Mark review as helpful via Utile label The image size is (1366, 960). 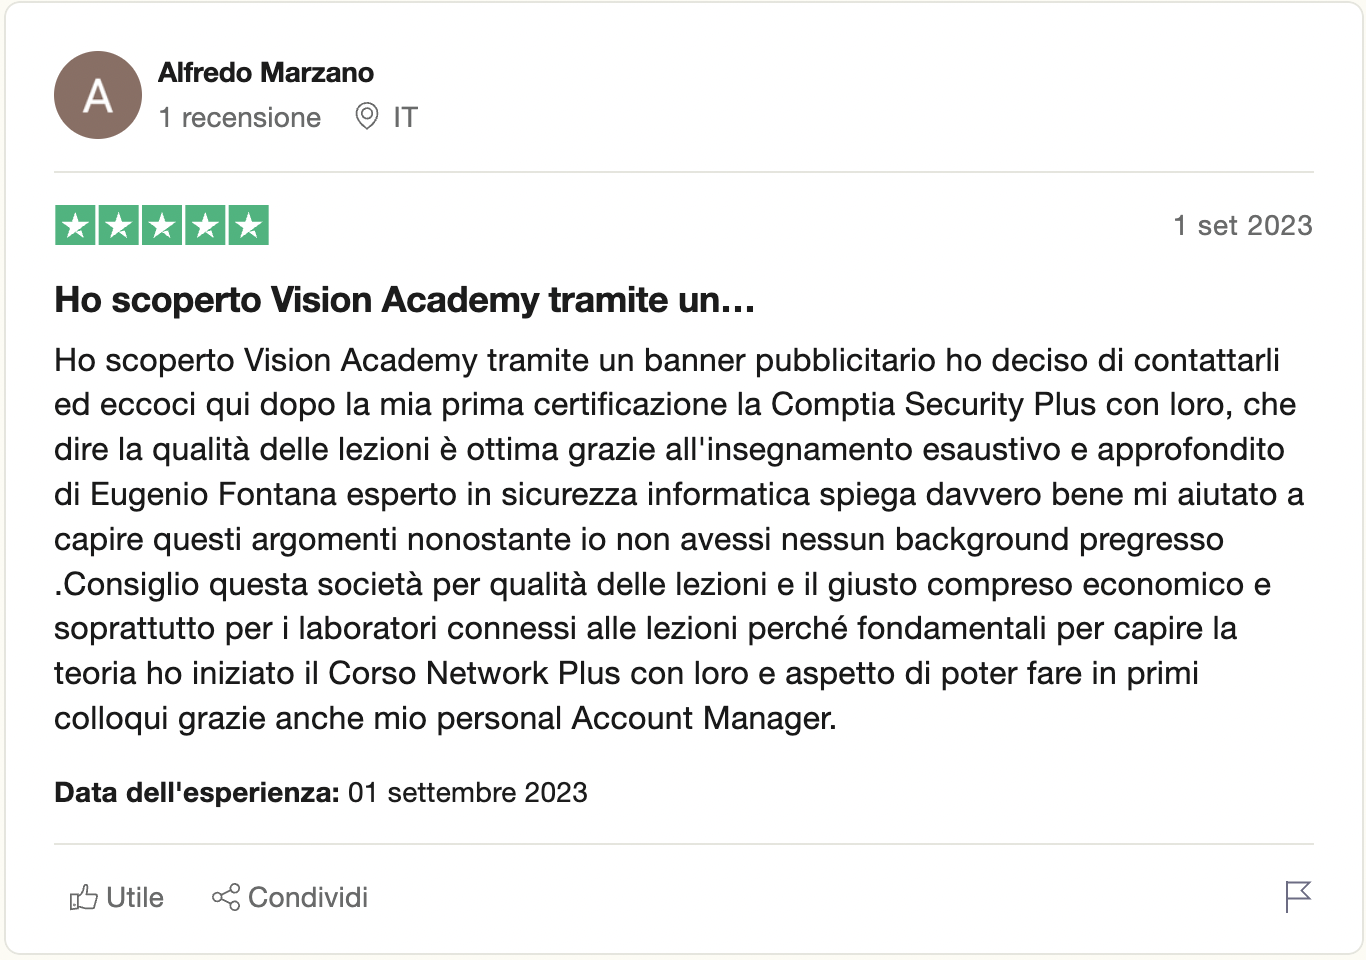pyautogui.click(x=135, y=897)
